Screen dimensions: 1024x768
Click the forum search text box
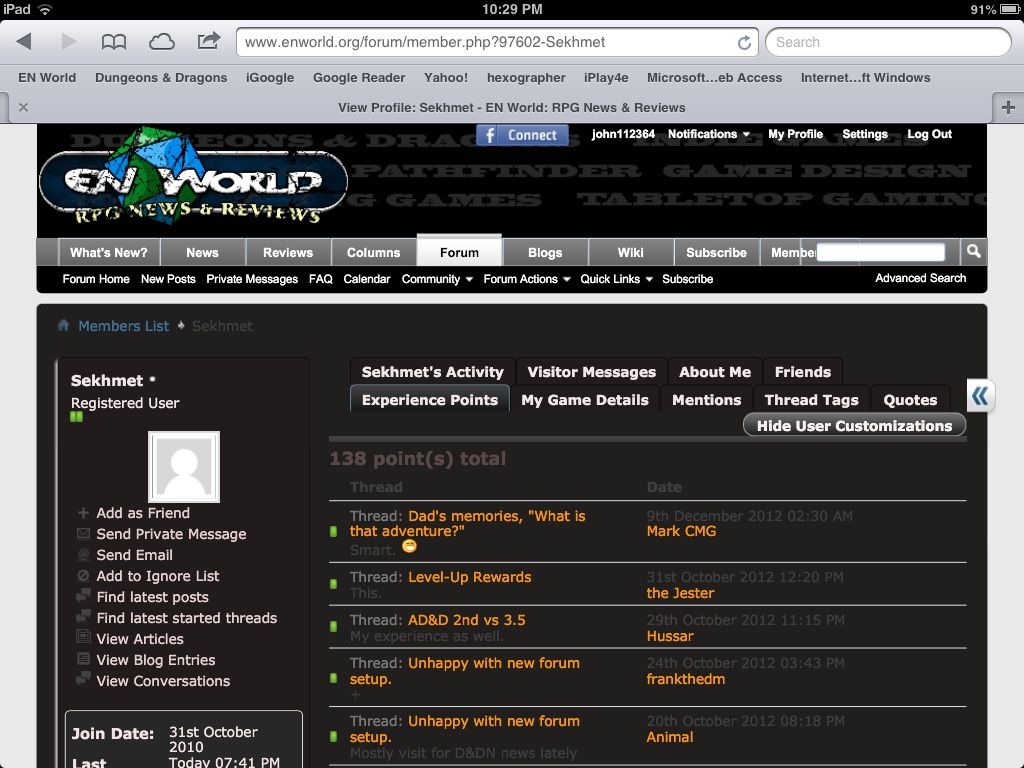880,252
